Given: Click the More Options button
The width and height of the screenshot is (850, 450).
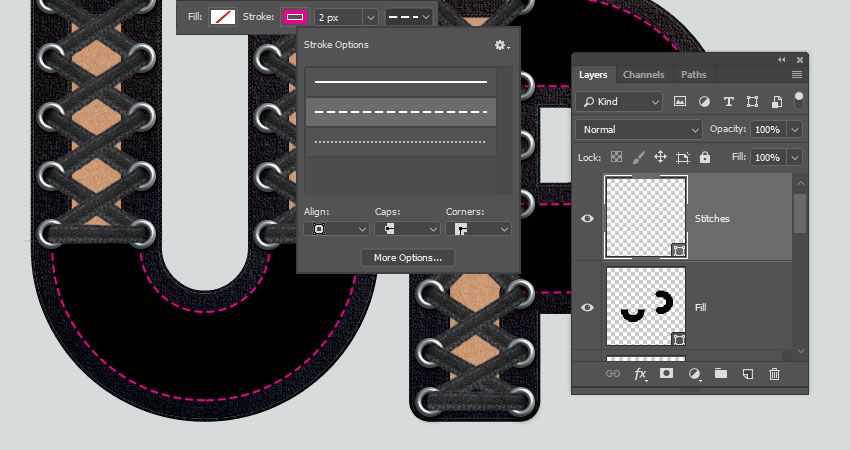Looking at the screenshot, I should coord(408,258).
